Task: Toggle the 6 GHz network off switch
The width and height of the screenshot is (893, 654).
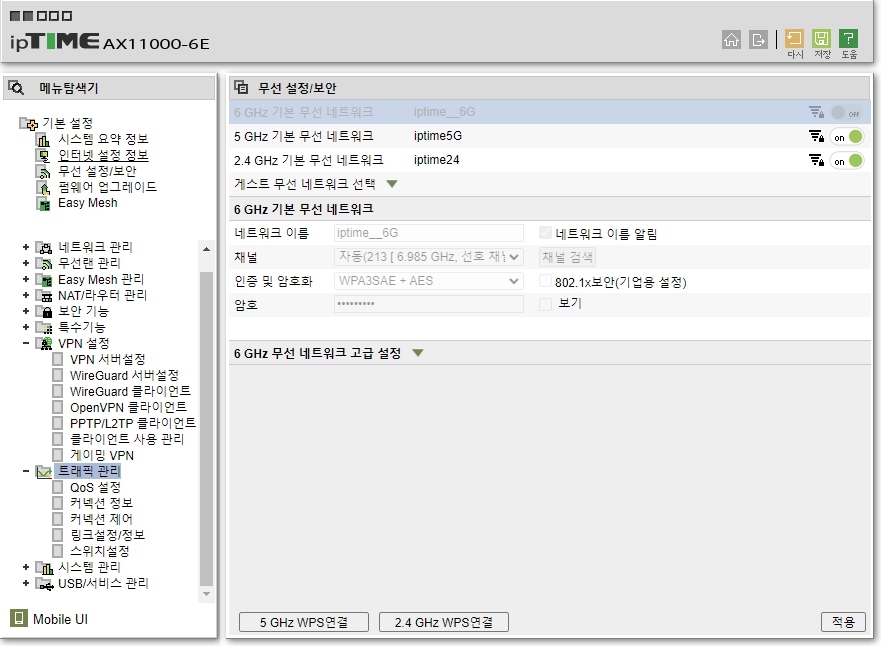Action: [846, 113]
